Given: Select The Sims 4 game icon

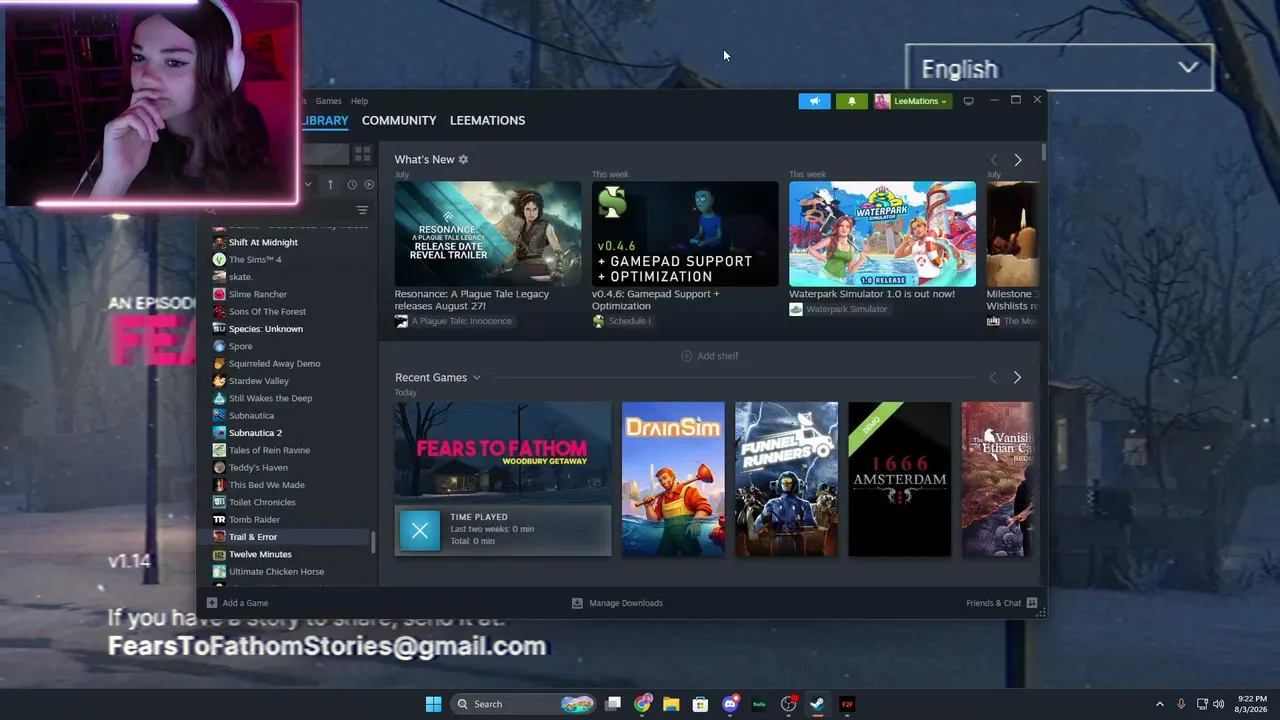Looking at the screenshot, I should tap(219, 259).
